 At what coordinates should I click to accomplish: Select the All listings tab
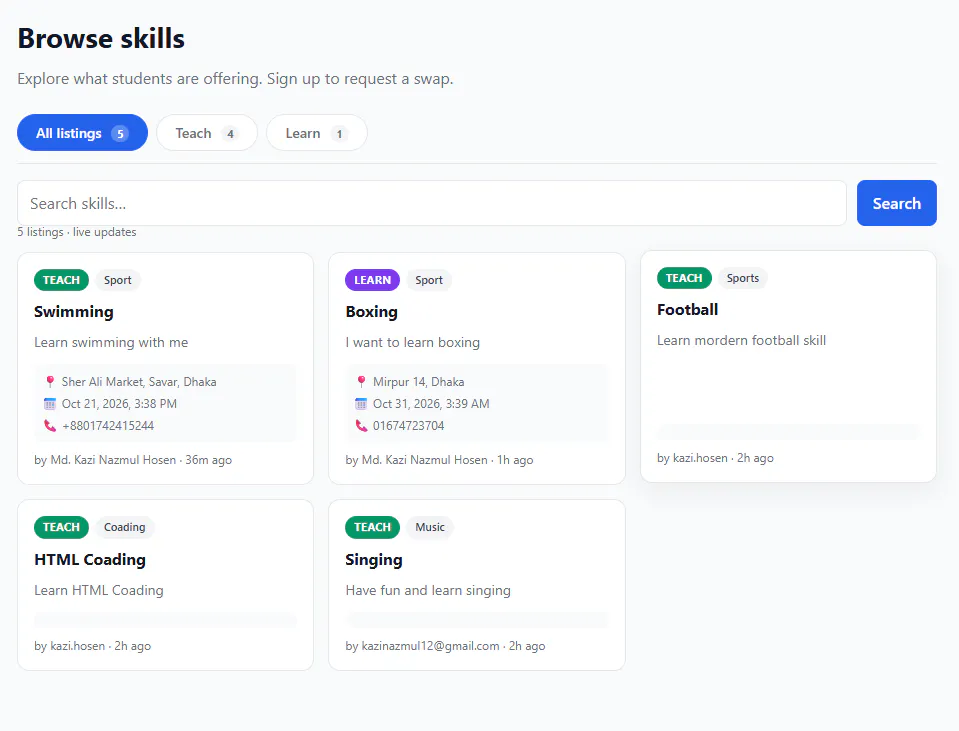pyautogui.click(x=83, y=133)
